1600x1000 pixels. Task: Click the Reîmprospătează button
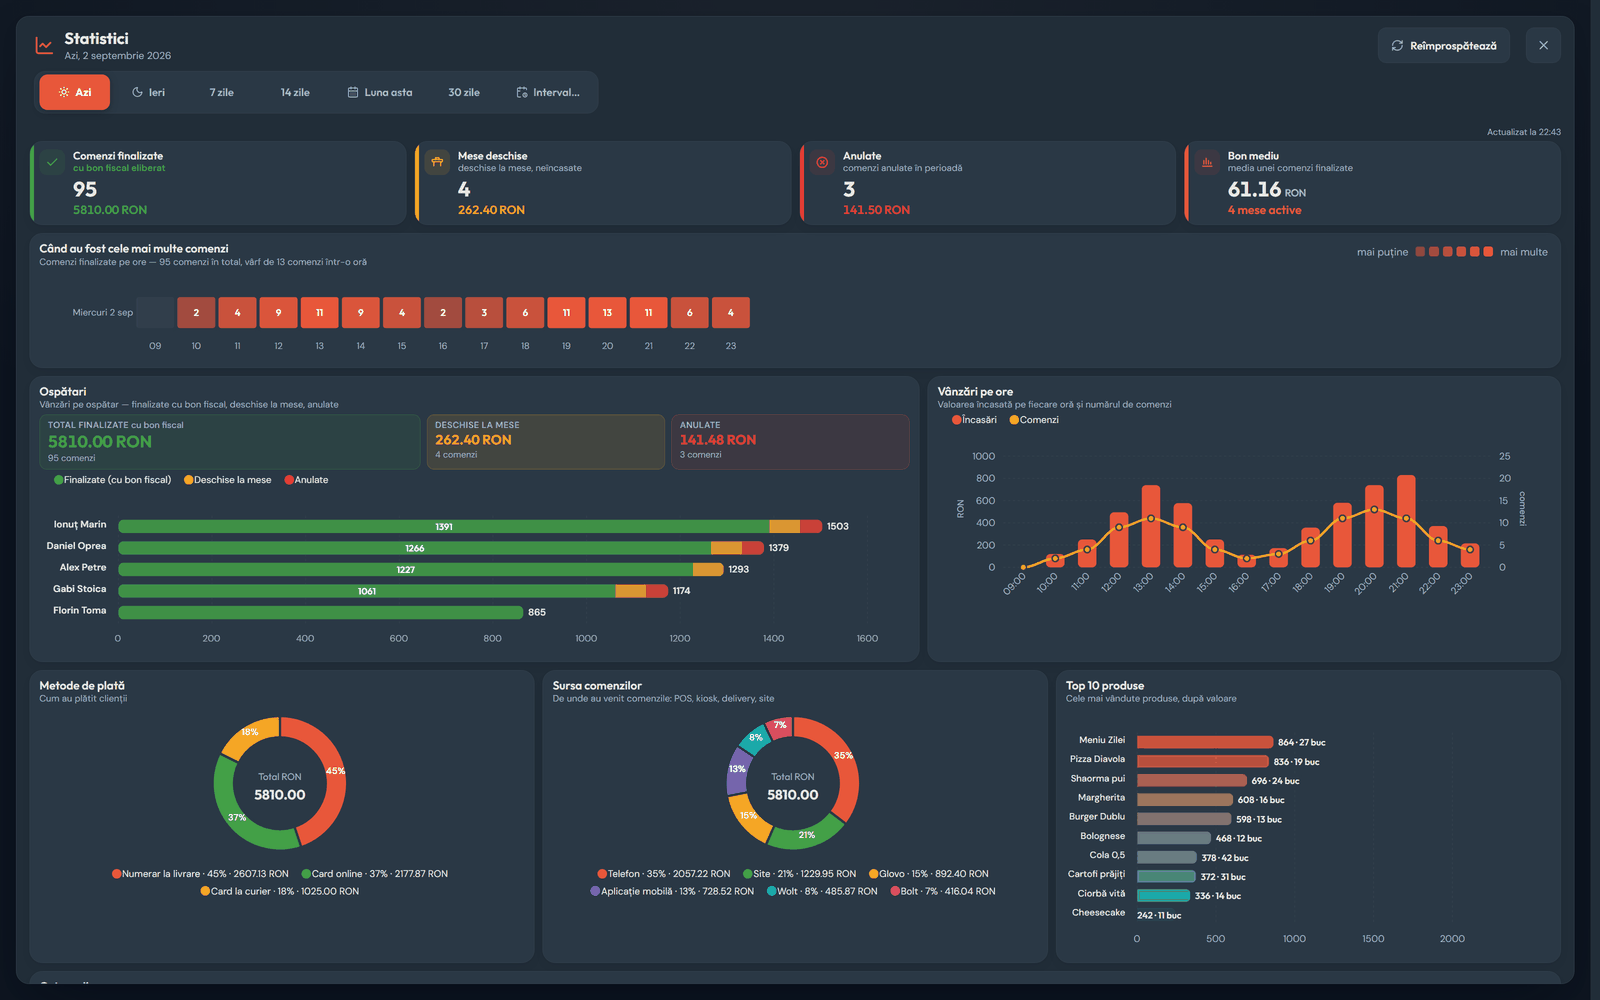(x=1444, y=46)
